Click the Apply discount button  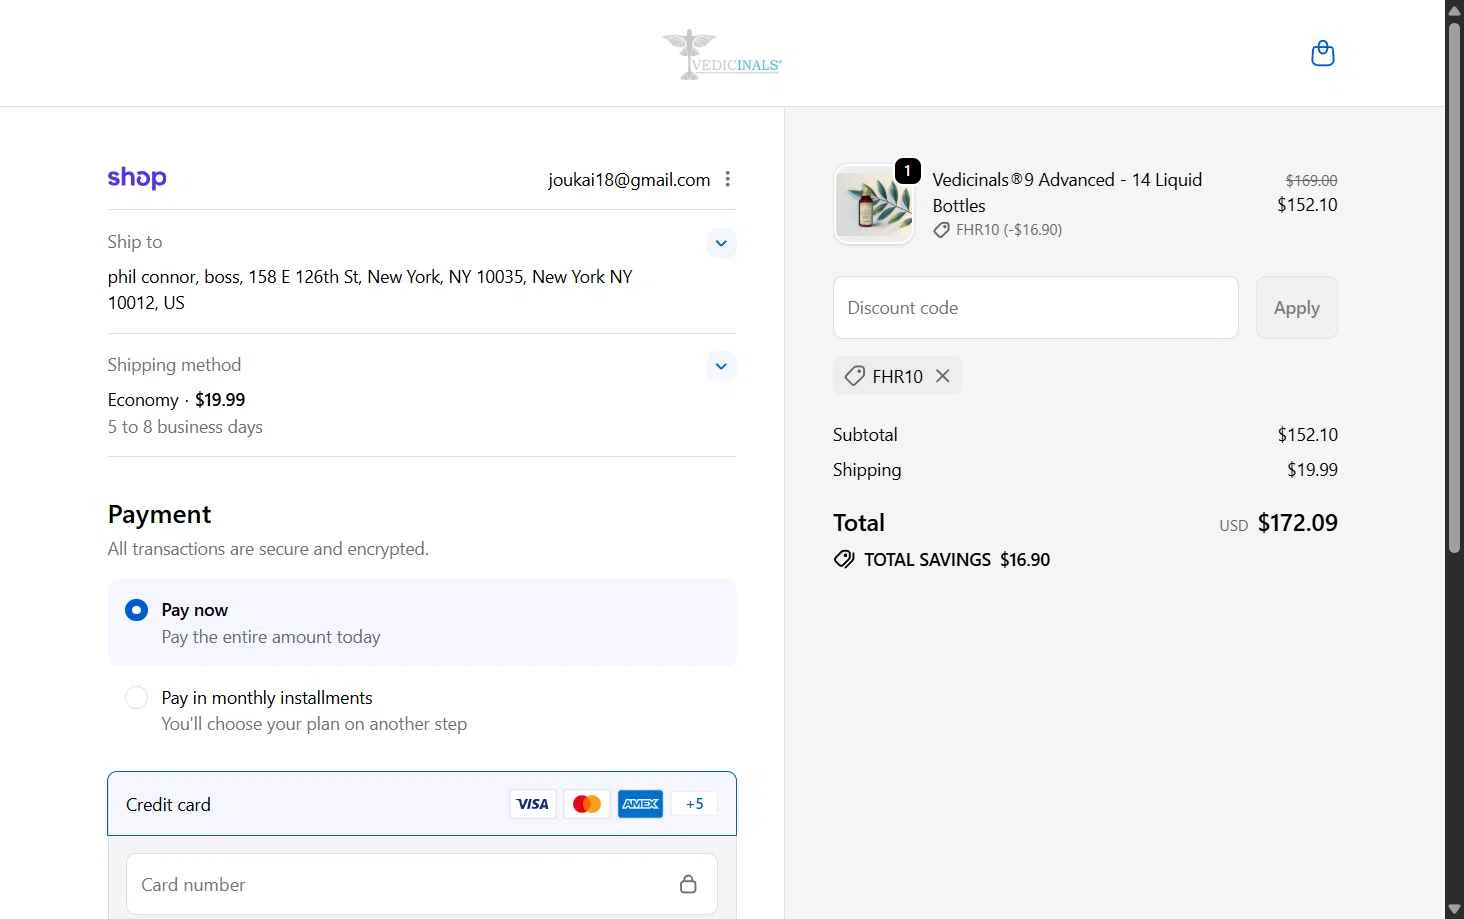pos(1296,308)
